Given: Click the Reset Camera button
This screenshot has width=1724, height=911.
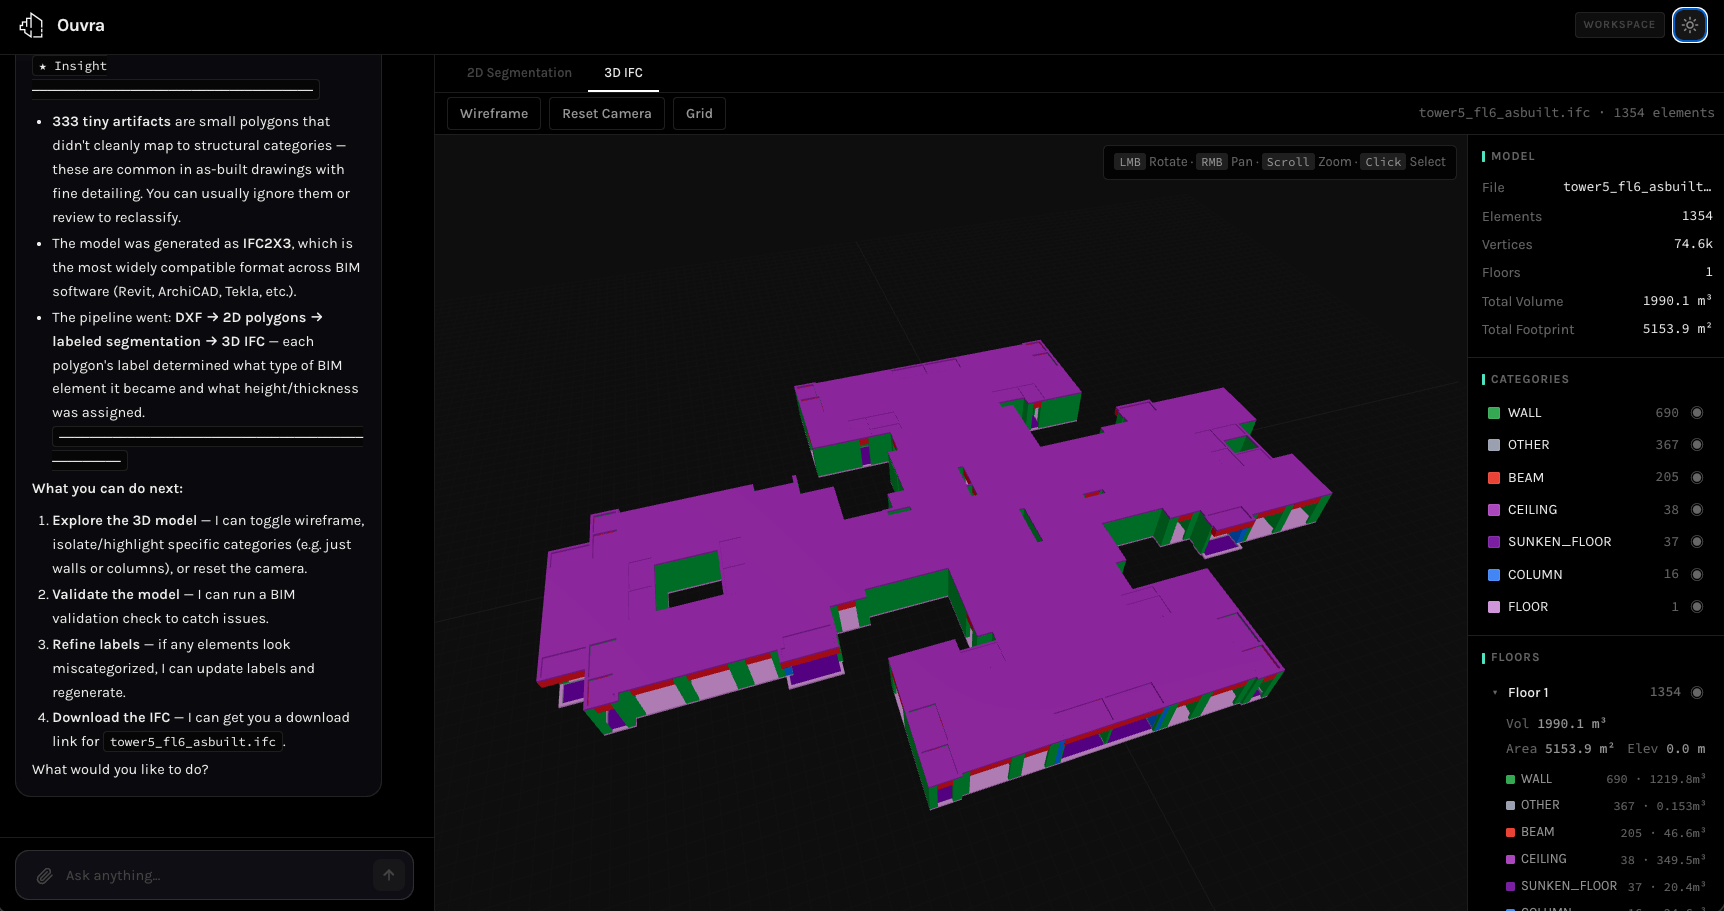Looking at the screenshot, I should (606, 113).
